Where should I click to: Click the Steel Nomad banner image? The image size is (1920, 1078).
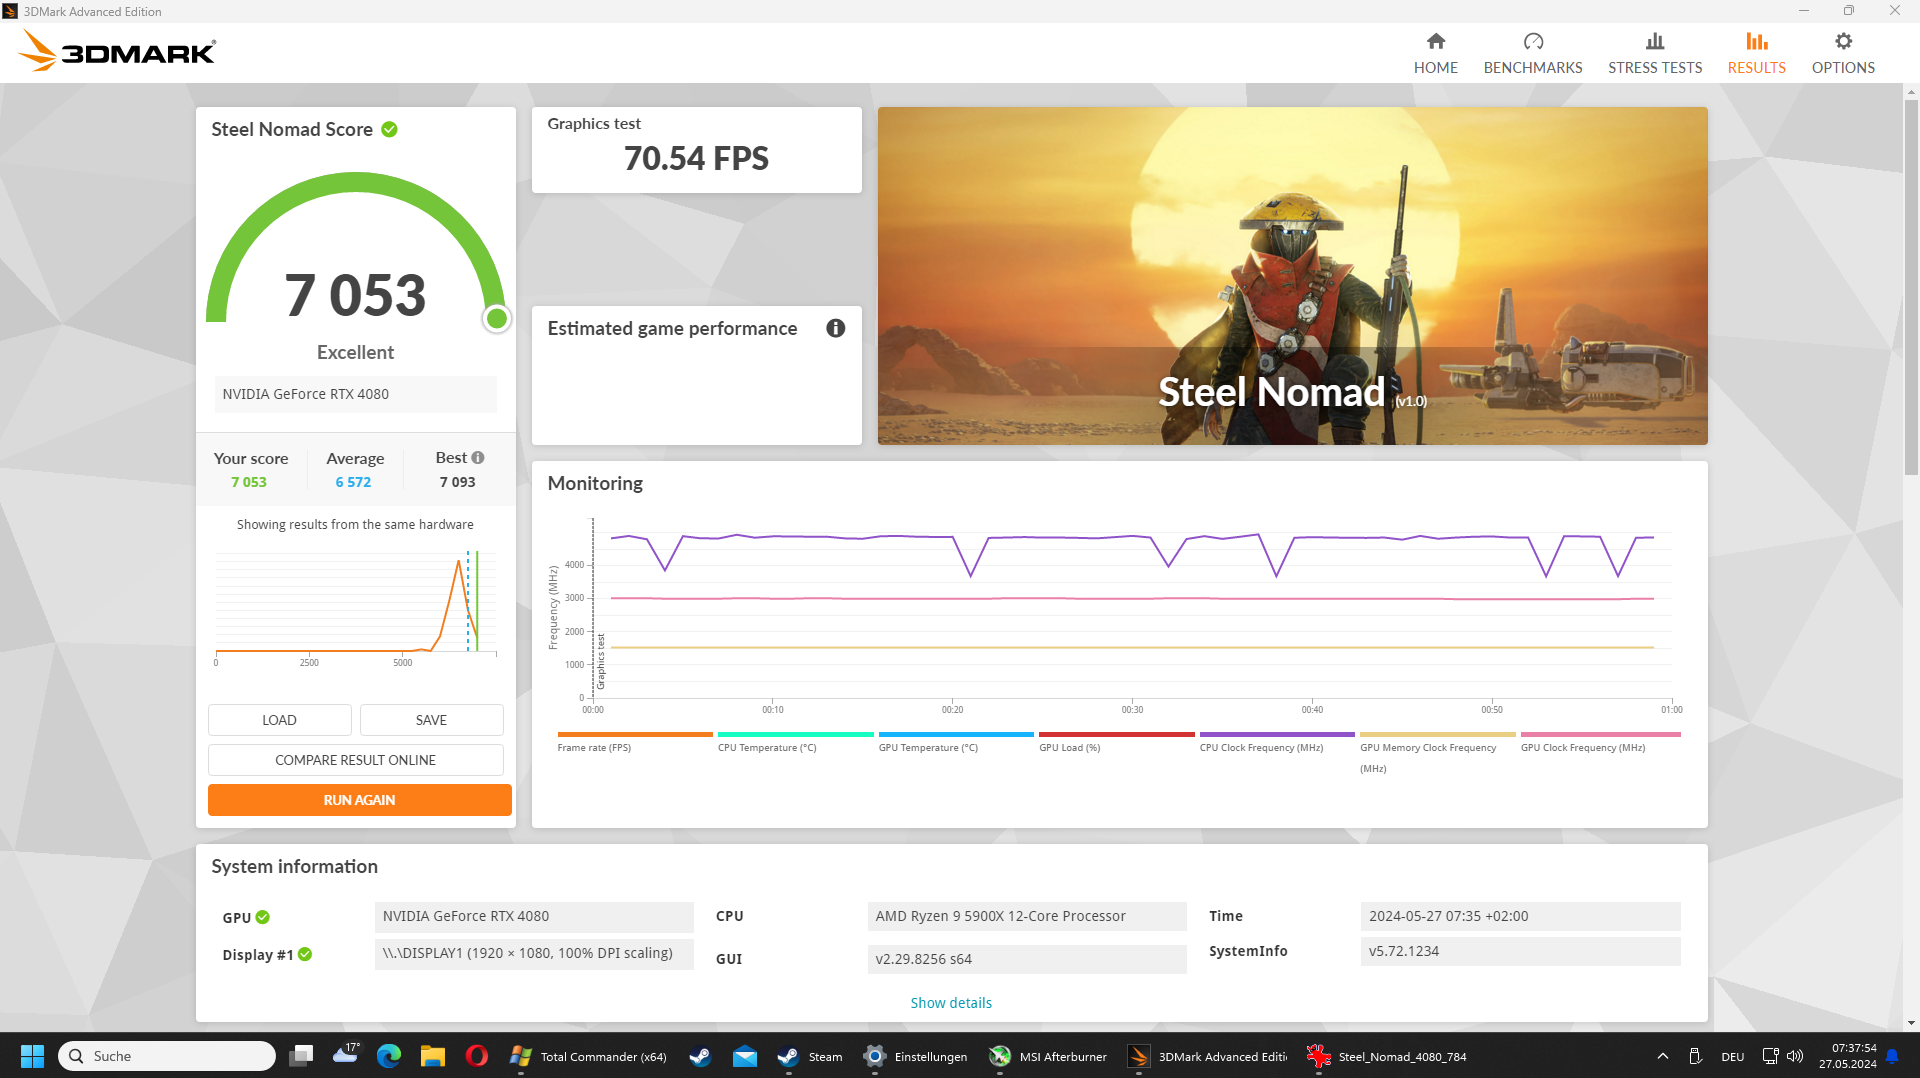(1292, 276)
